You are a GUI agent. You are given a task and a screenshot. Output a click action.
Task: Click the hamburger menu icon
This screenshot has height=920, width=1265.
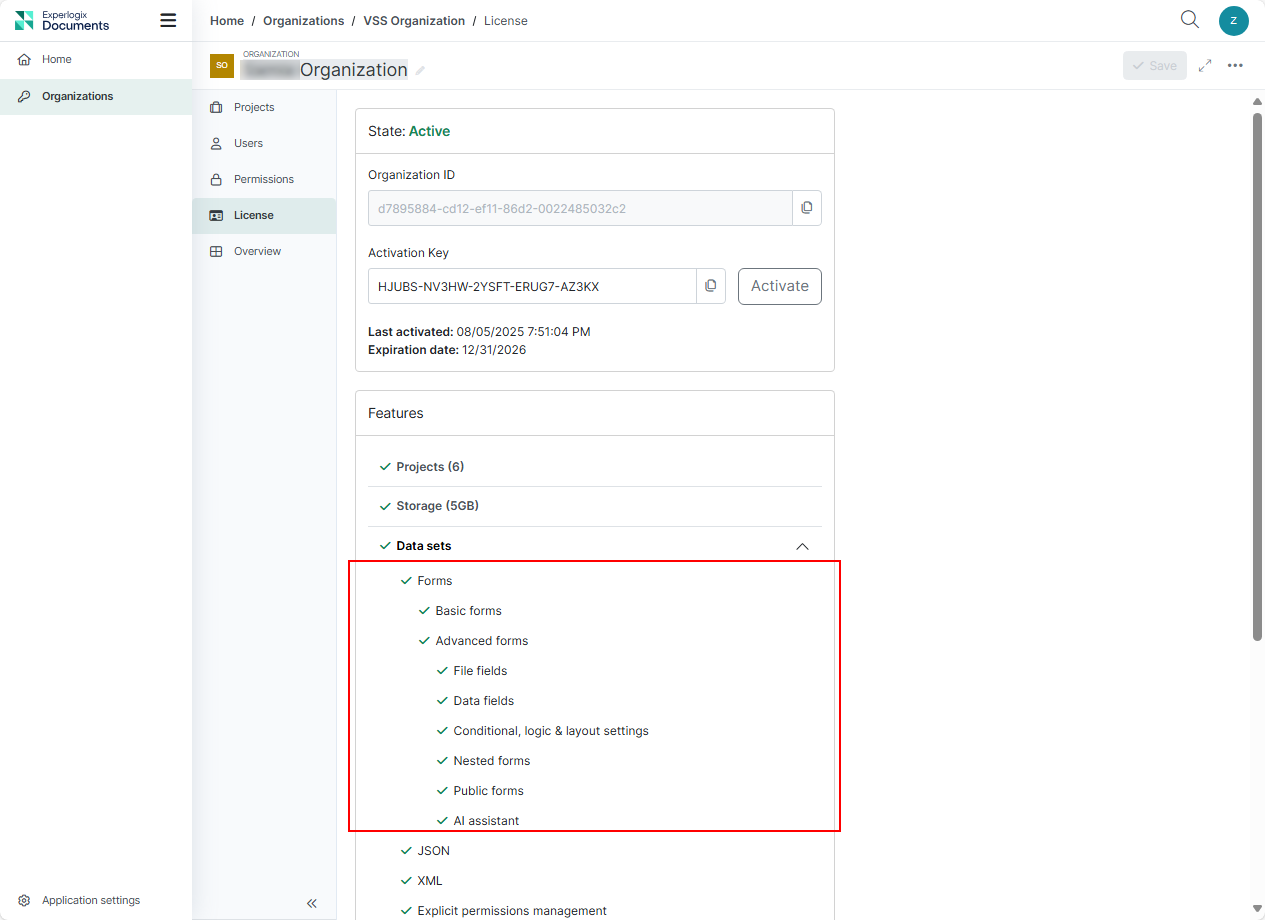coord(168,21)
